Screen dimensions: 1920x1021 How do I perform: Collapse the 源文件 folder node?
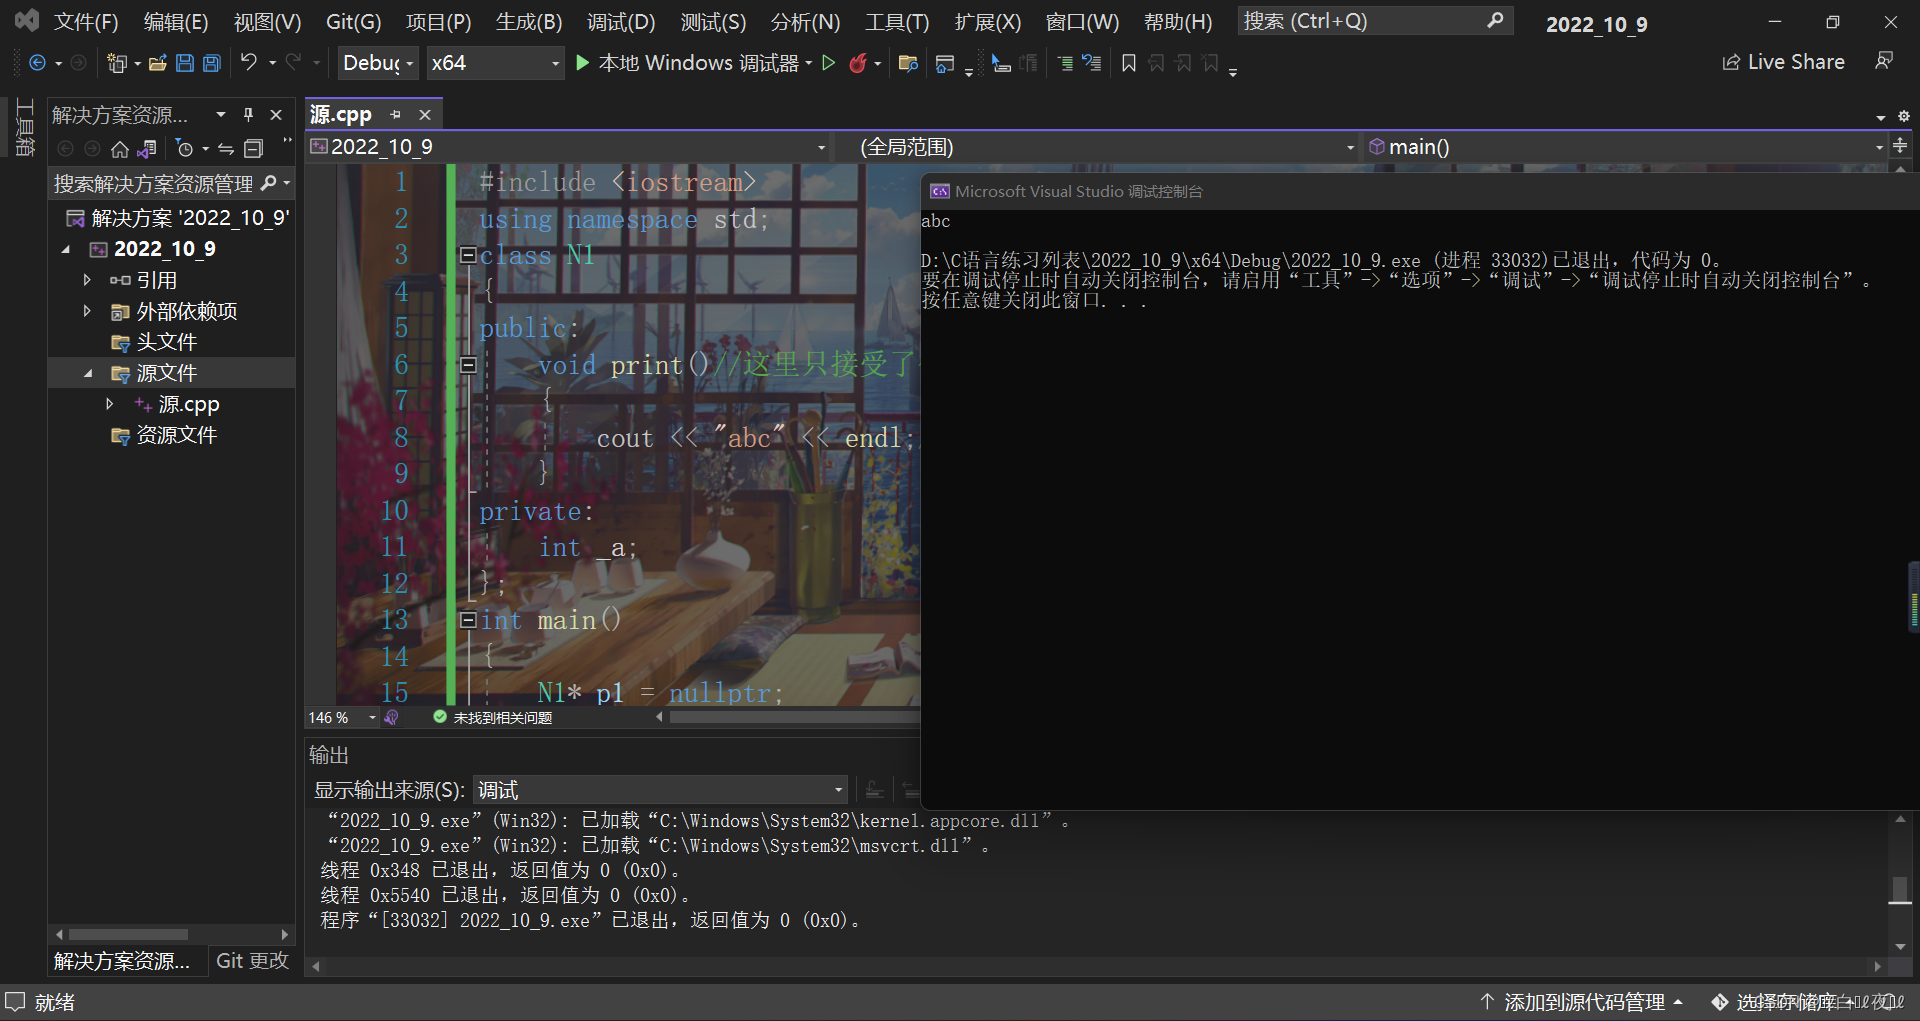tap(87, 373)
